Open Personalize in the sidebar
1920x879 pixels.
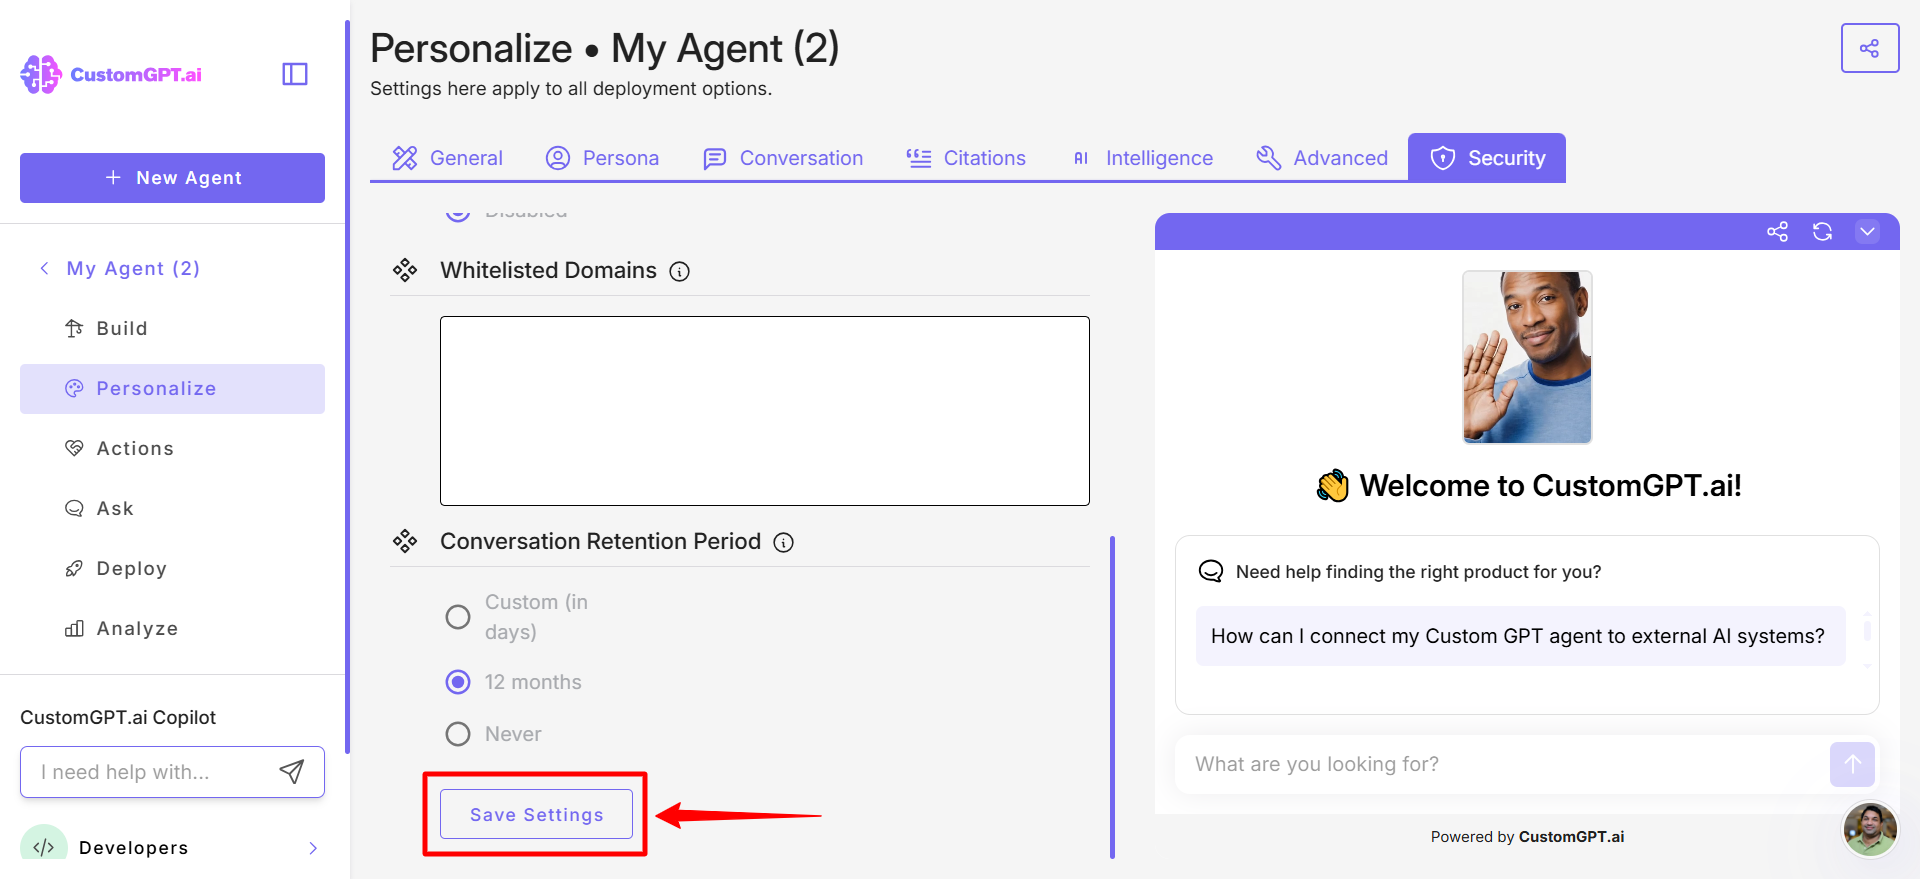[172, 389]
